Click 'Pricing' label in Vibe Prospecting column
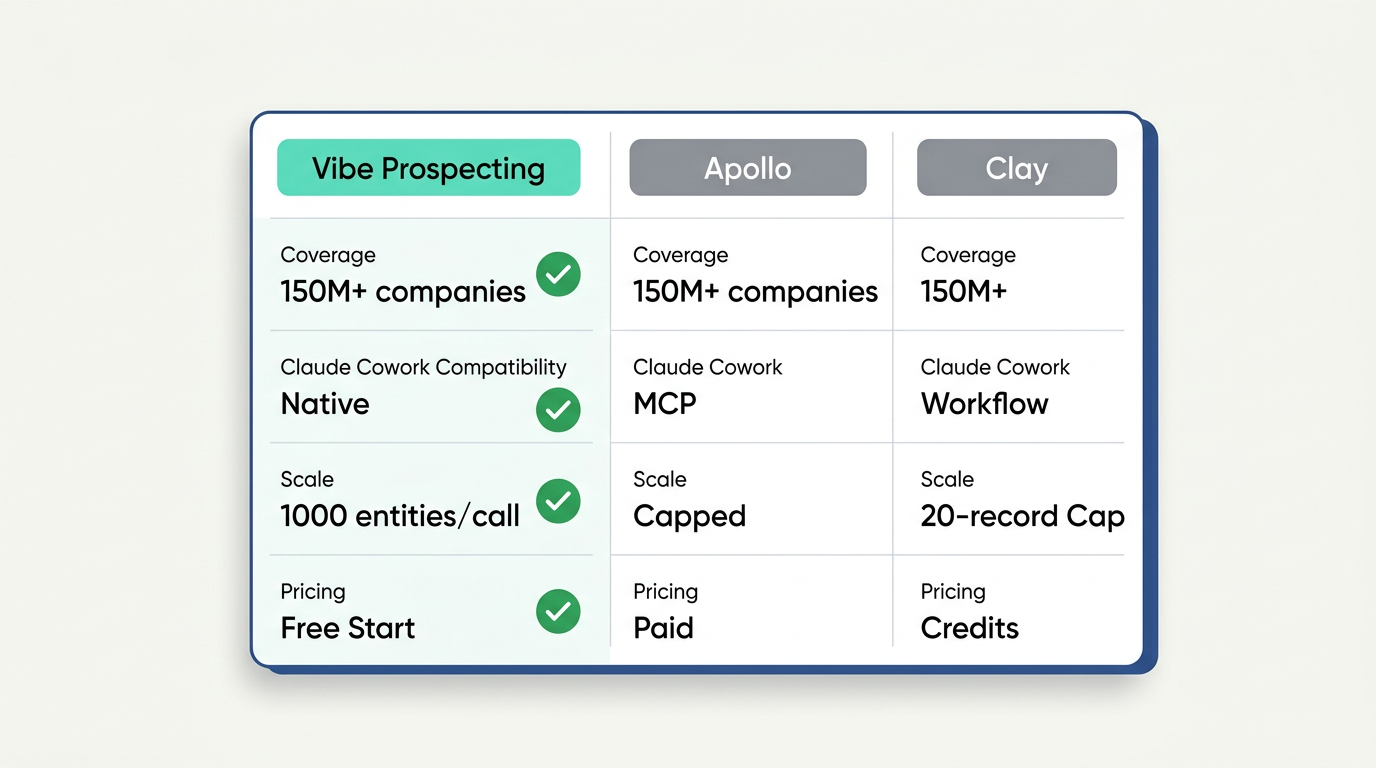 (x=312, y=592)
